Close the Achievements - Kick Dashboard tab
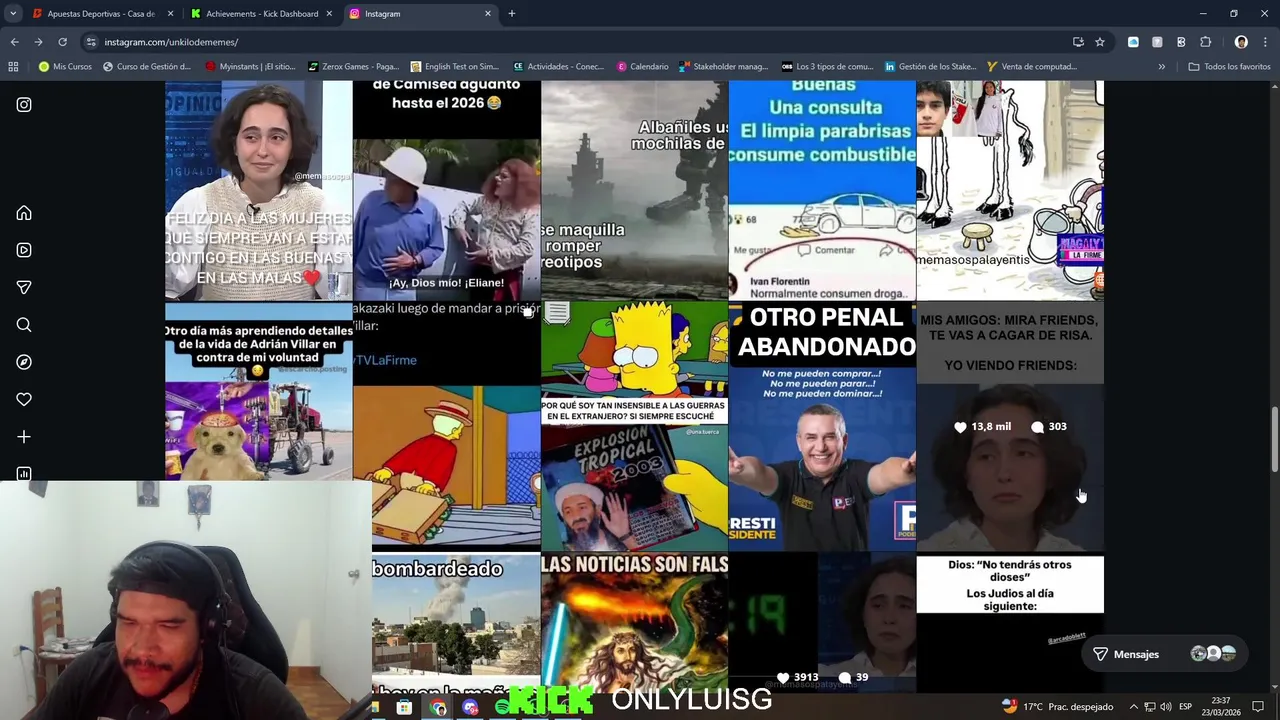 tap(329, 14)
